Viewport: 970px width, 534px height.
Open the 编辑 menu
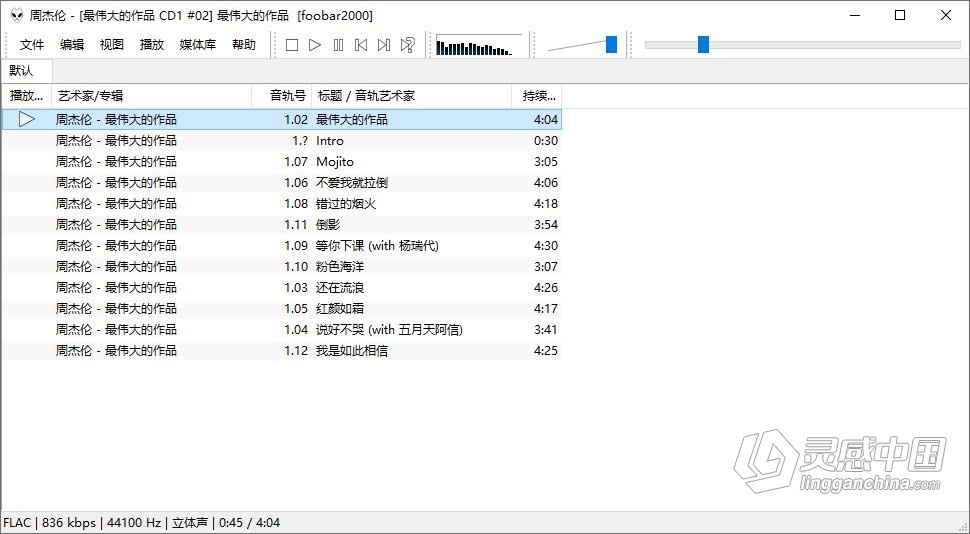(72, 45)
